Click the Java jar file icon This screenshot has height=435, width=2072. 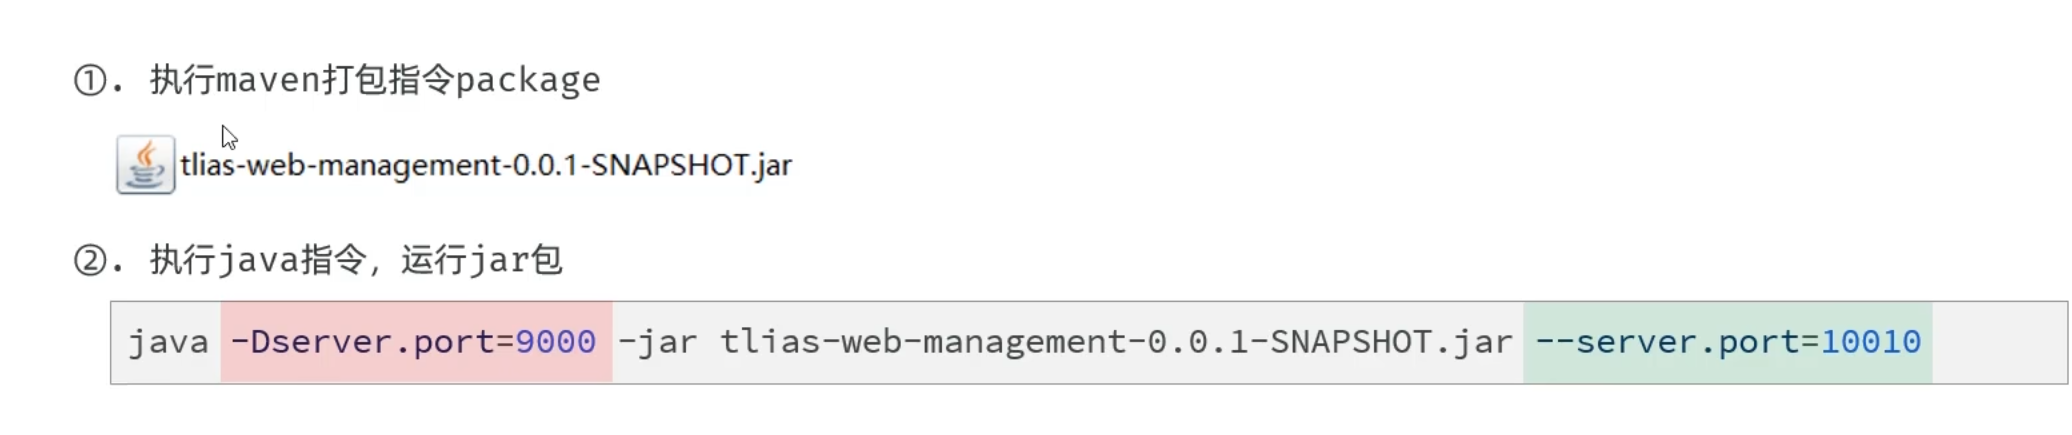point(146,165)
